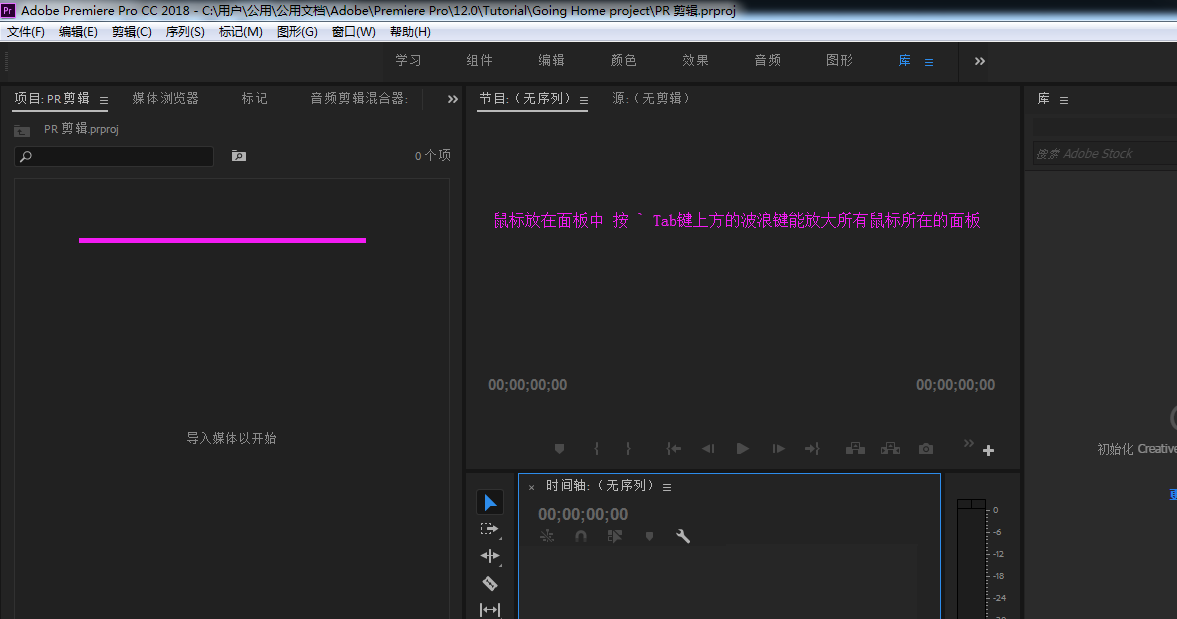This screenshot has height=619, width=1177.
Task: Switch to the 组件 workspace
Action: coord(480,61)
